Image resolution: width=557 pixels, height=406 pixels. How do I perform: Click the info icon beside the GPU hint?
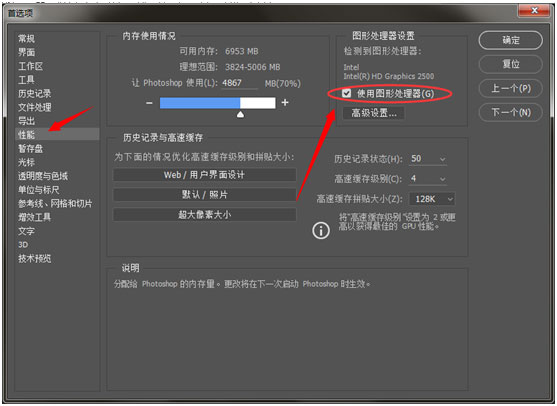pyautogui.click(x=321, y=231)
